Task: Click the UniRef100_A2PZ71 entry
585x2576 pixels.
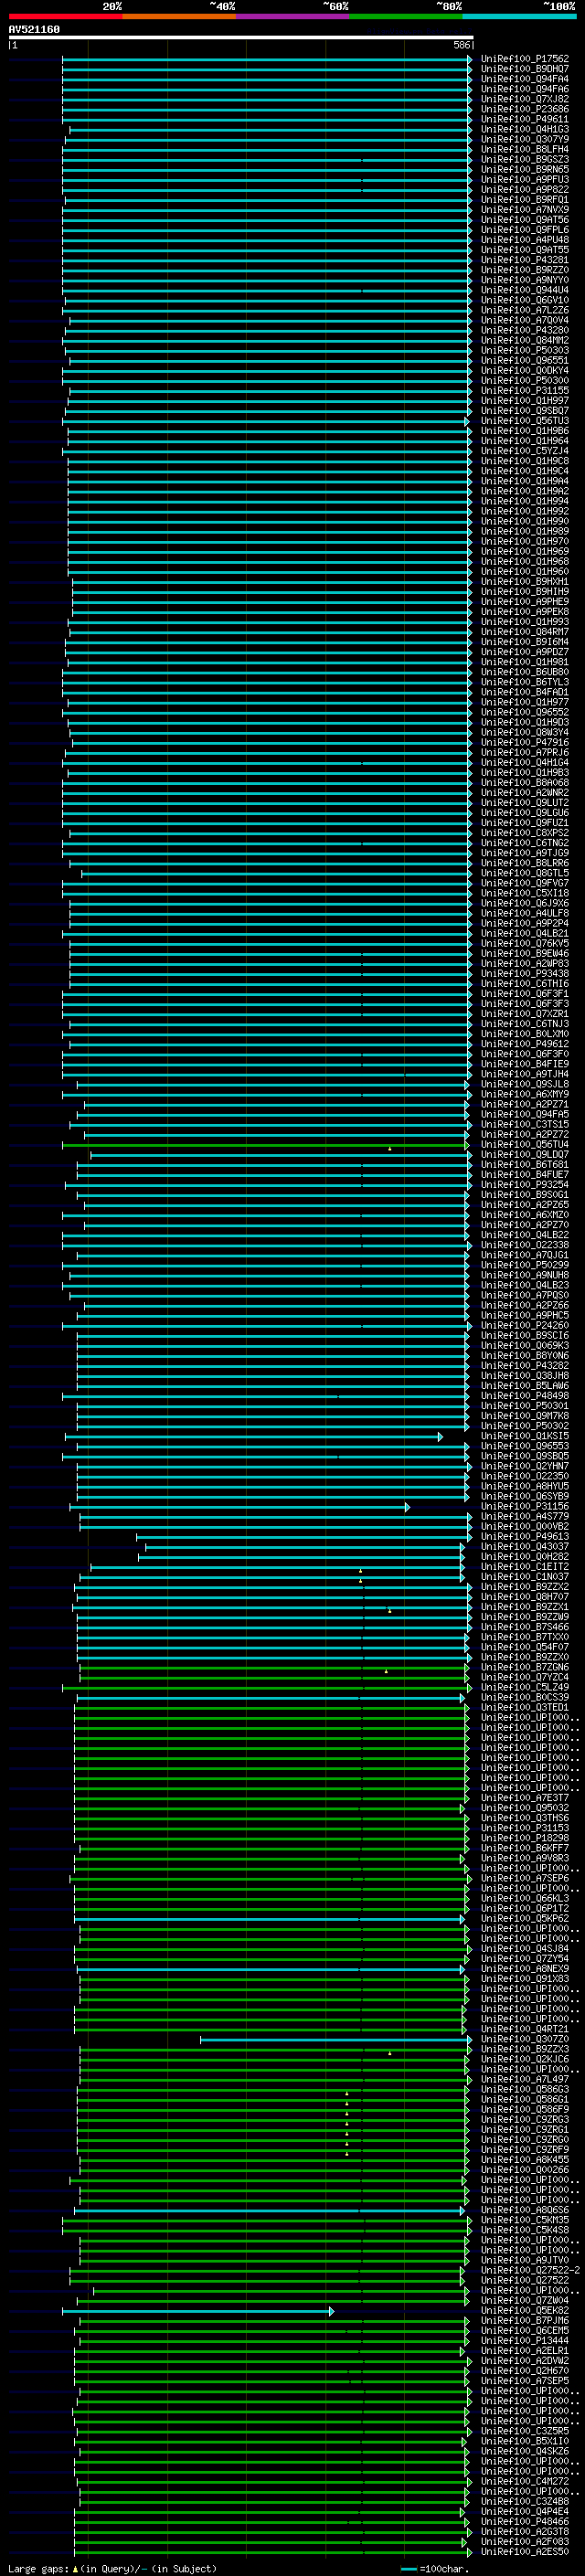Action: coord(524,1104)
